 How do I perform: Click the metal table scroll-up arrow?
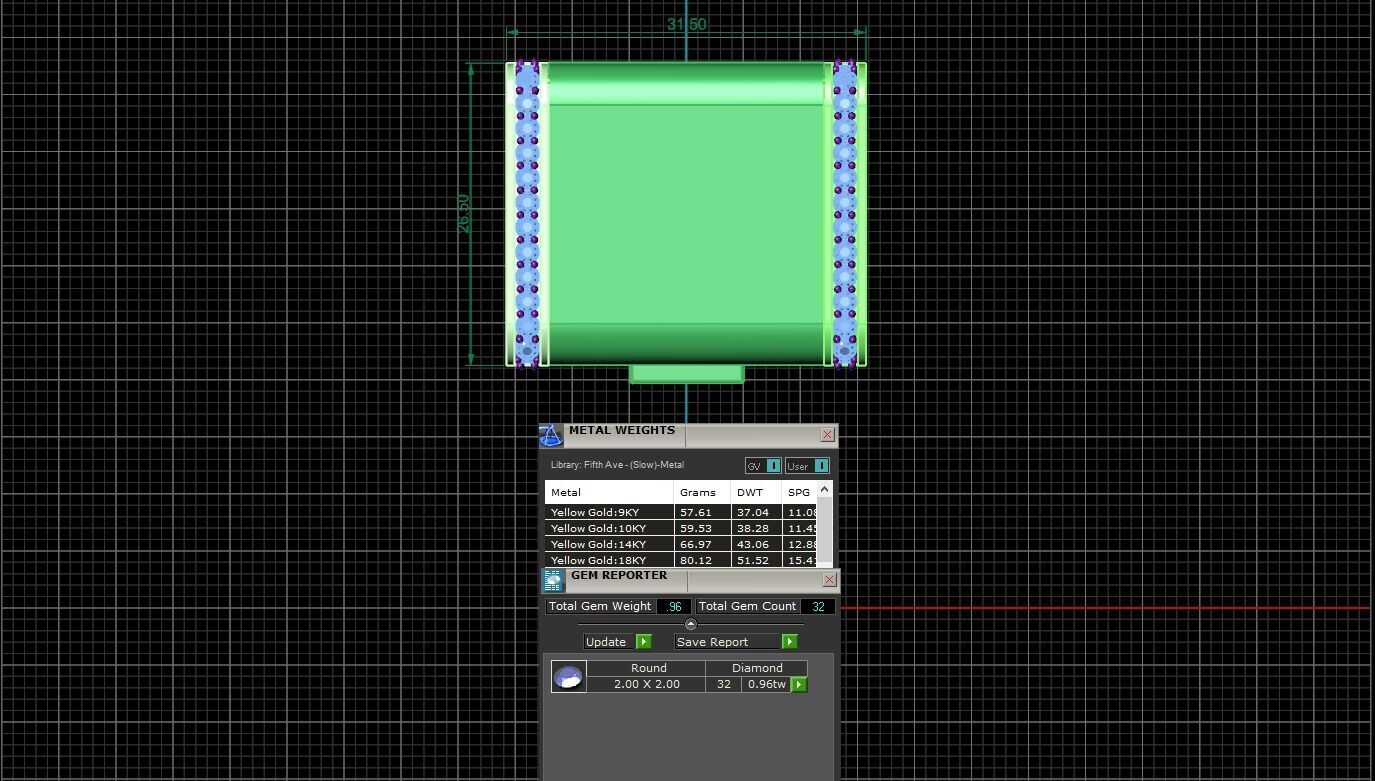[x=824, y=489]
